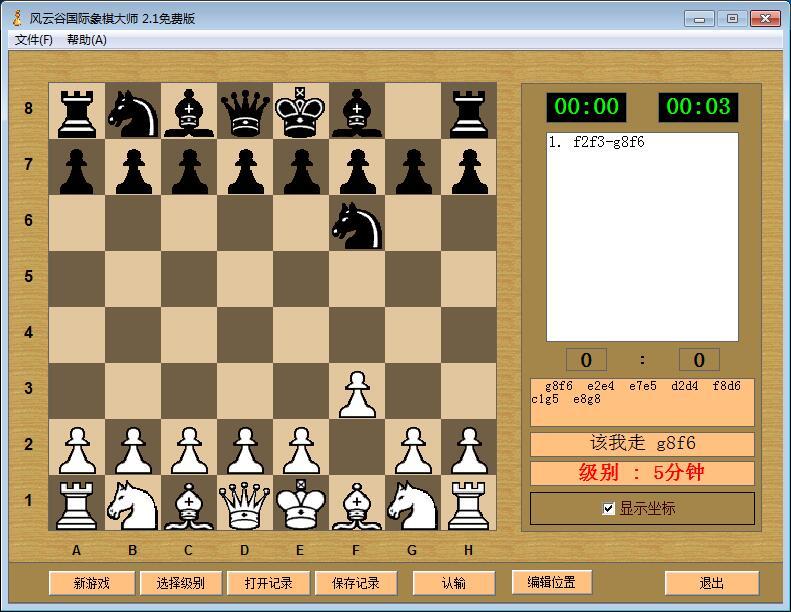This screenshot has height=612, width=791.
Task: Select the white king on e1
Action: pyautogui.click(x=301, y=504)
